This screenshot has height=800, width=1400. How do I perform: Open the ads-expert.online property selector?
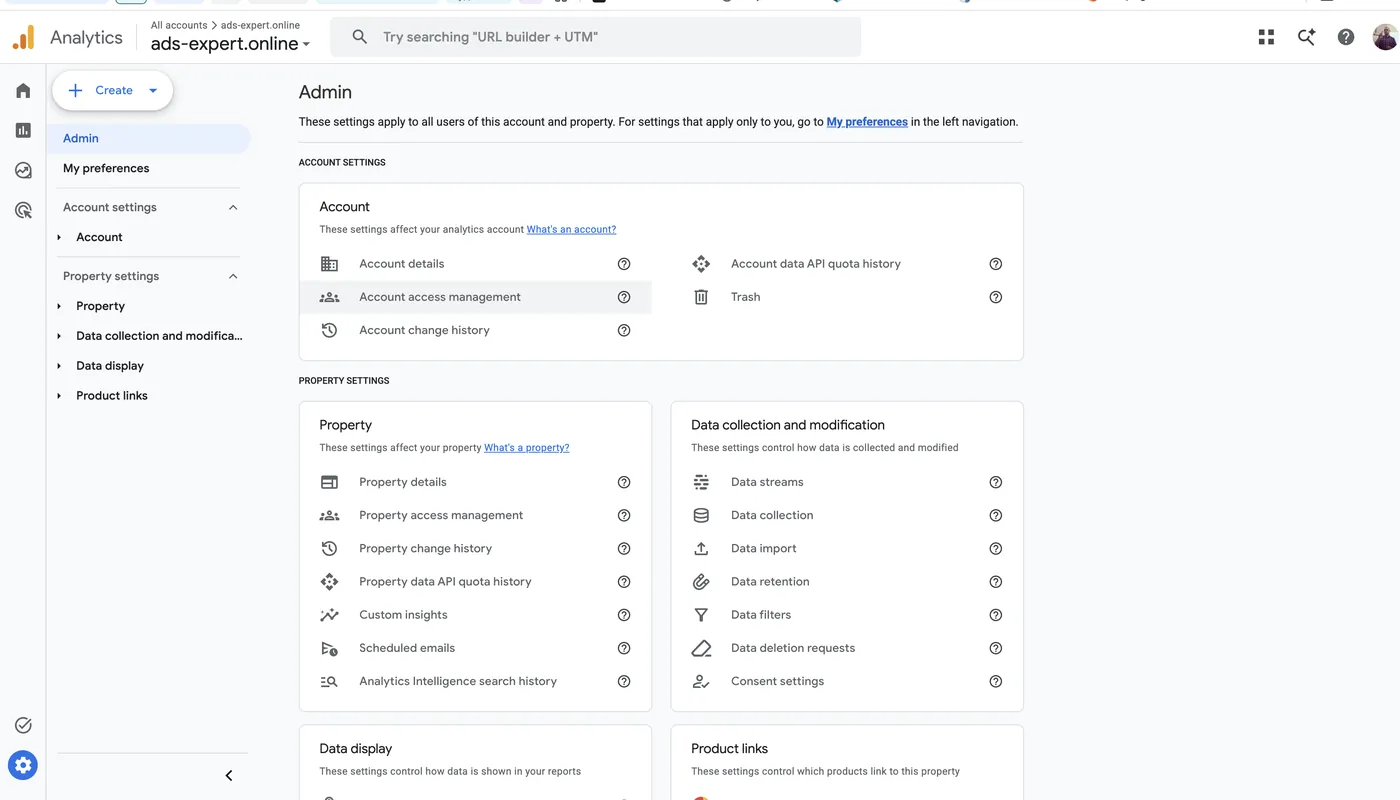tap(230, 44)
